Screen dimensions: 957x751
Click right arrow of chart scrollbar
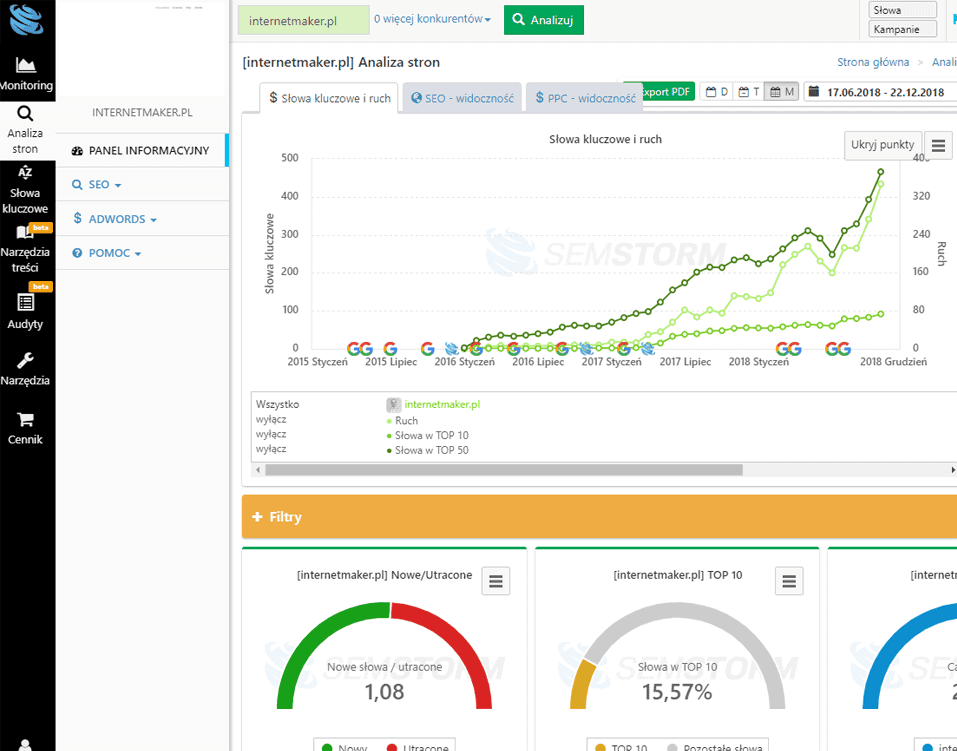(x=953, y=470)
